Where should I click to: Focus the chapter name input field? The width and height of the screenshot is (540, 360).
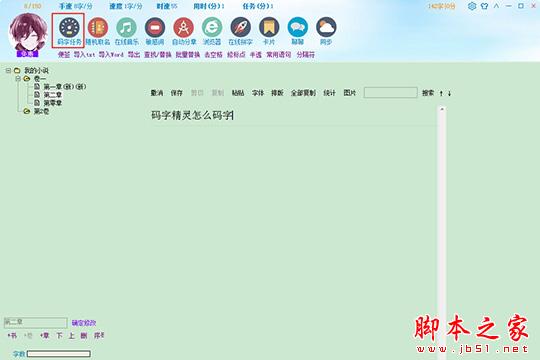click(x=35, y=322)
